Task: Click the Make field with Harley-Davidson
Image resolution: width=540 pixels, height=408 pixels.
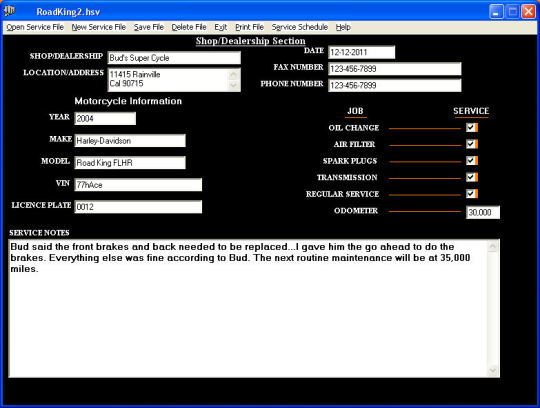Action: [130, 140]
